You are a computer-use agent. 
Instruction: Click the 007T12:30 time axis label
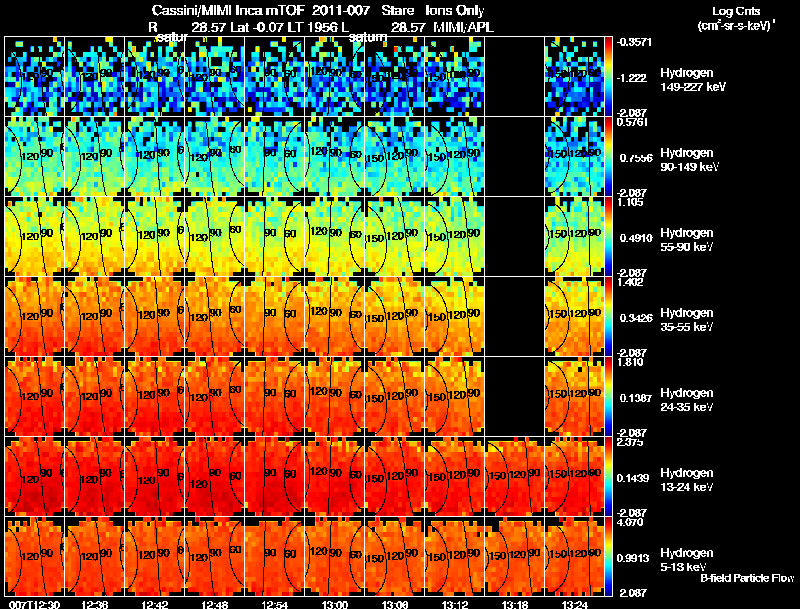[x=35, y=604]
